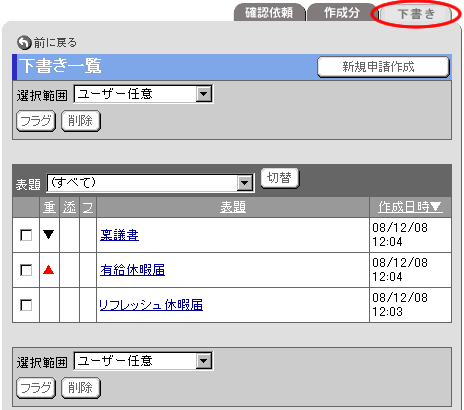Sort by 添 attachment column header
The width and height of the screenshot is (464, 410).
tap(70, 207)
